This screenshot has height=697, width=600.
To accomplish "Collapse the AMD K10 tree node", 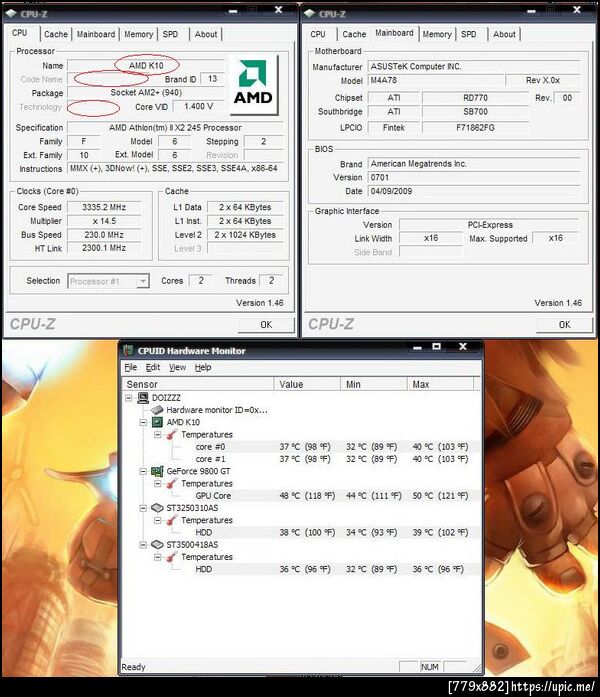I will 143,422.
